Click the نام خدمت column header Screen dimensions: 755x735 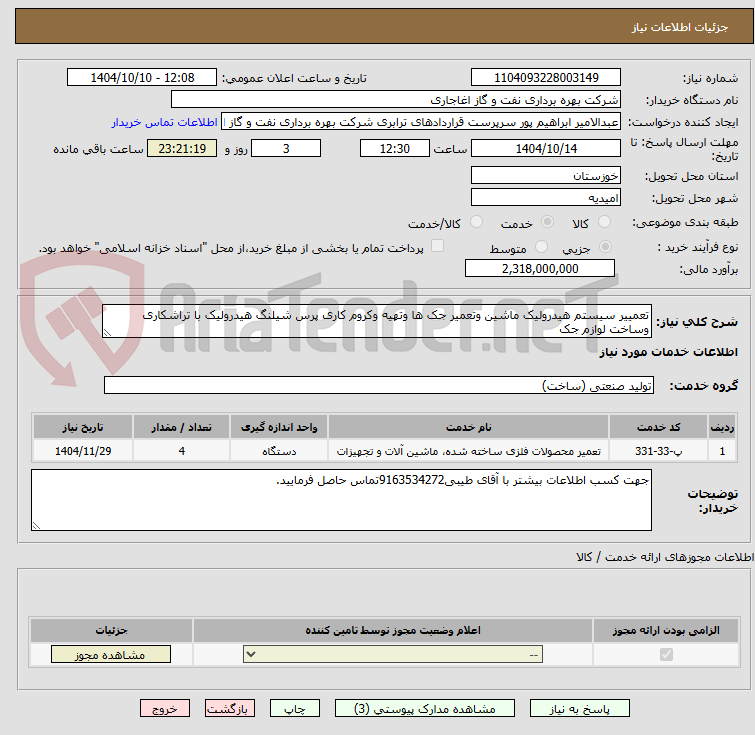469,427
